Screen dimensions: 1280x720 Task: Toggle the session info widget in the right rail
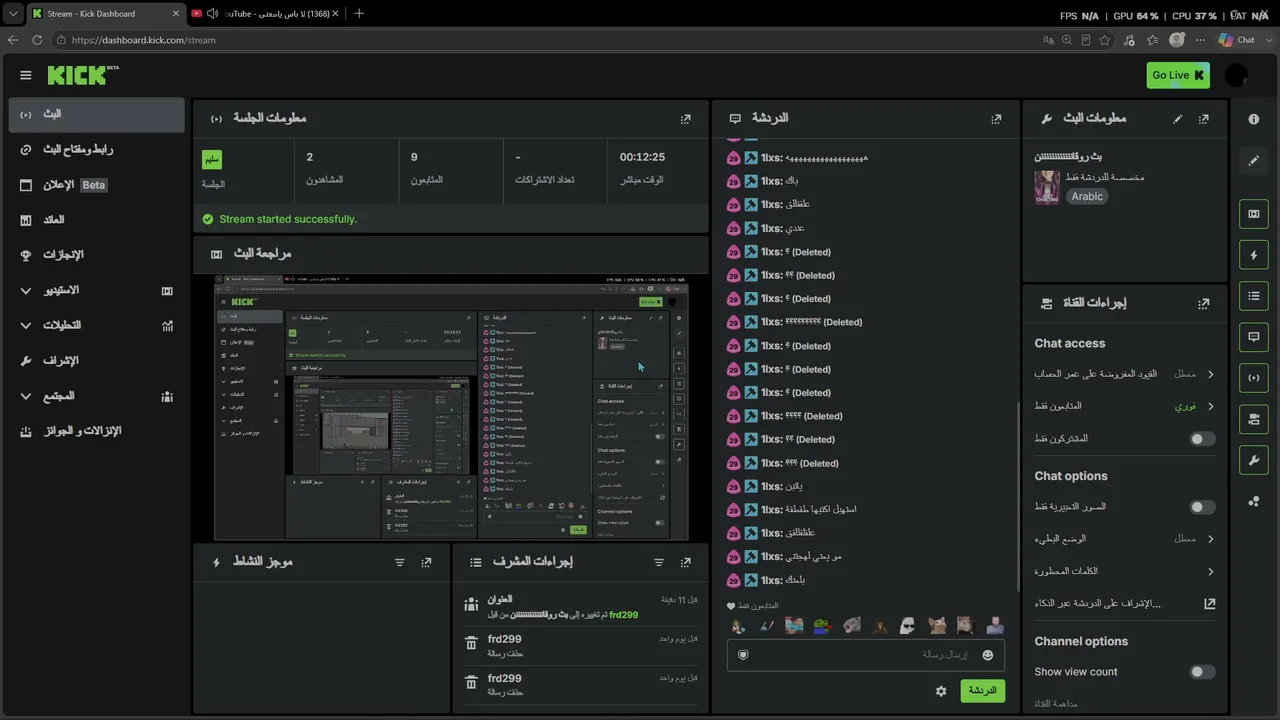1254,378
